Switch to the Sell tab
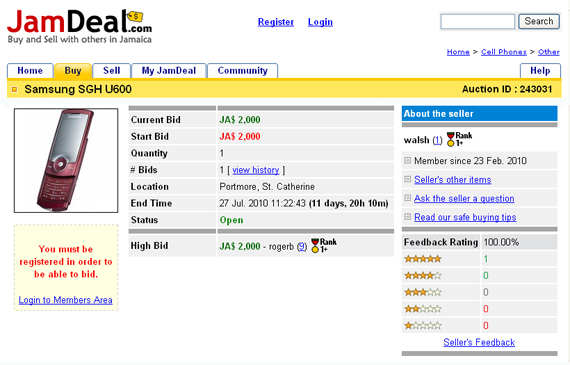 112,71
